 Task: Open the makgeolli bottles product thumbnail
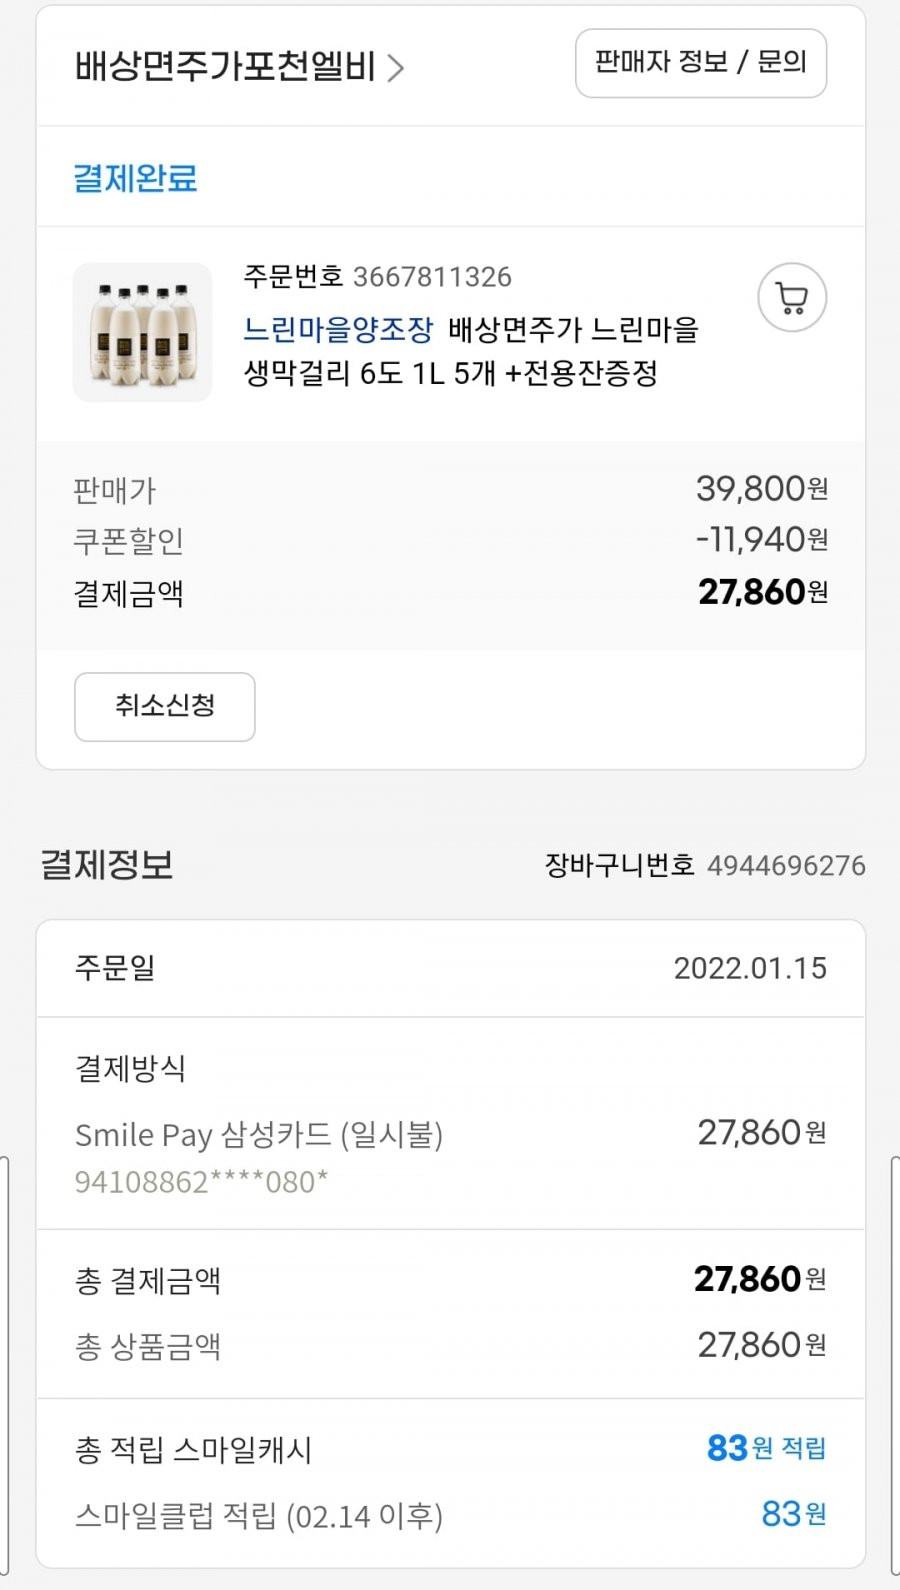click(x=143, y=332)
